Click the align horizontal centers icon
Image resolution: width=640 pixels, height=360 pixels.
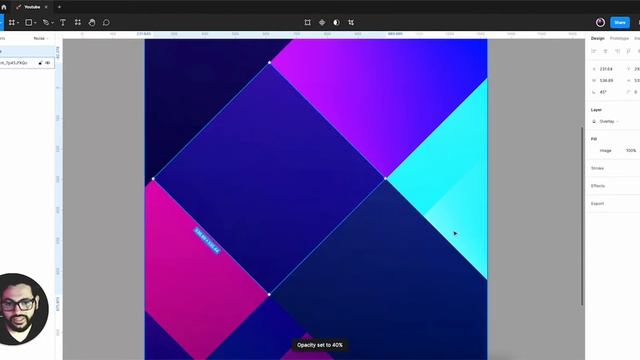pyautogui.click(x=605, y=51)
